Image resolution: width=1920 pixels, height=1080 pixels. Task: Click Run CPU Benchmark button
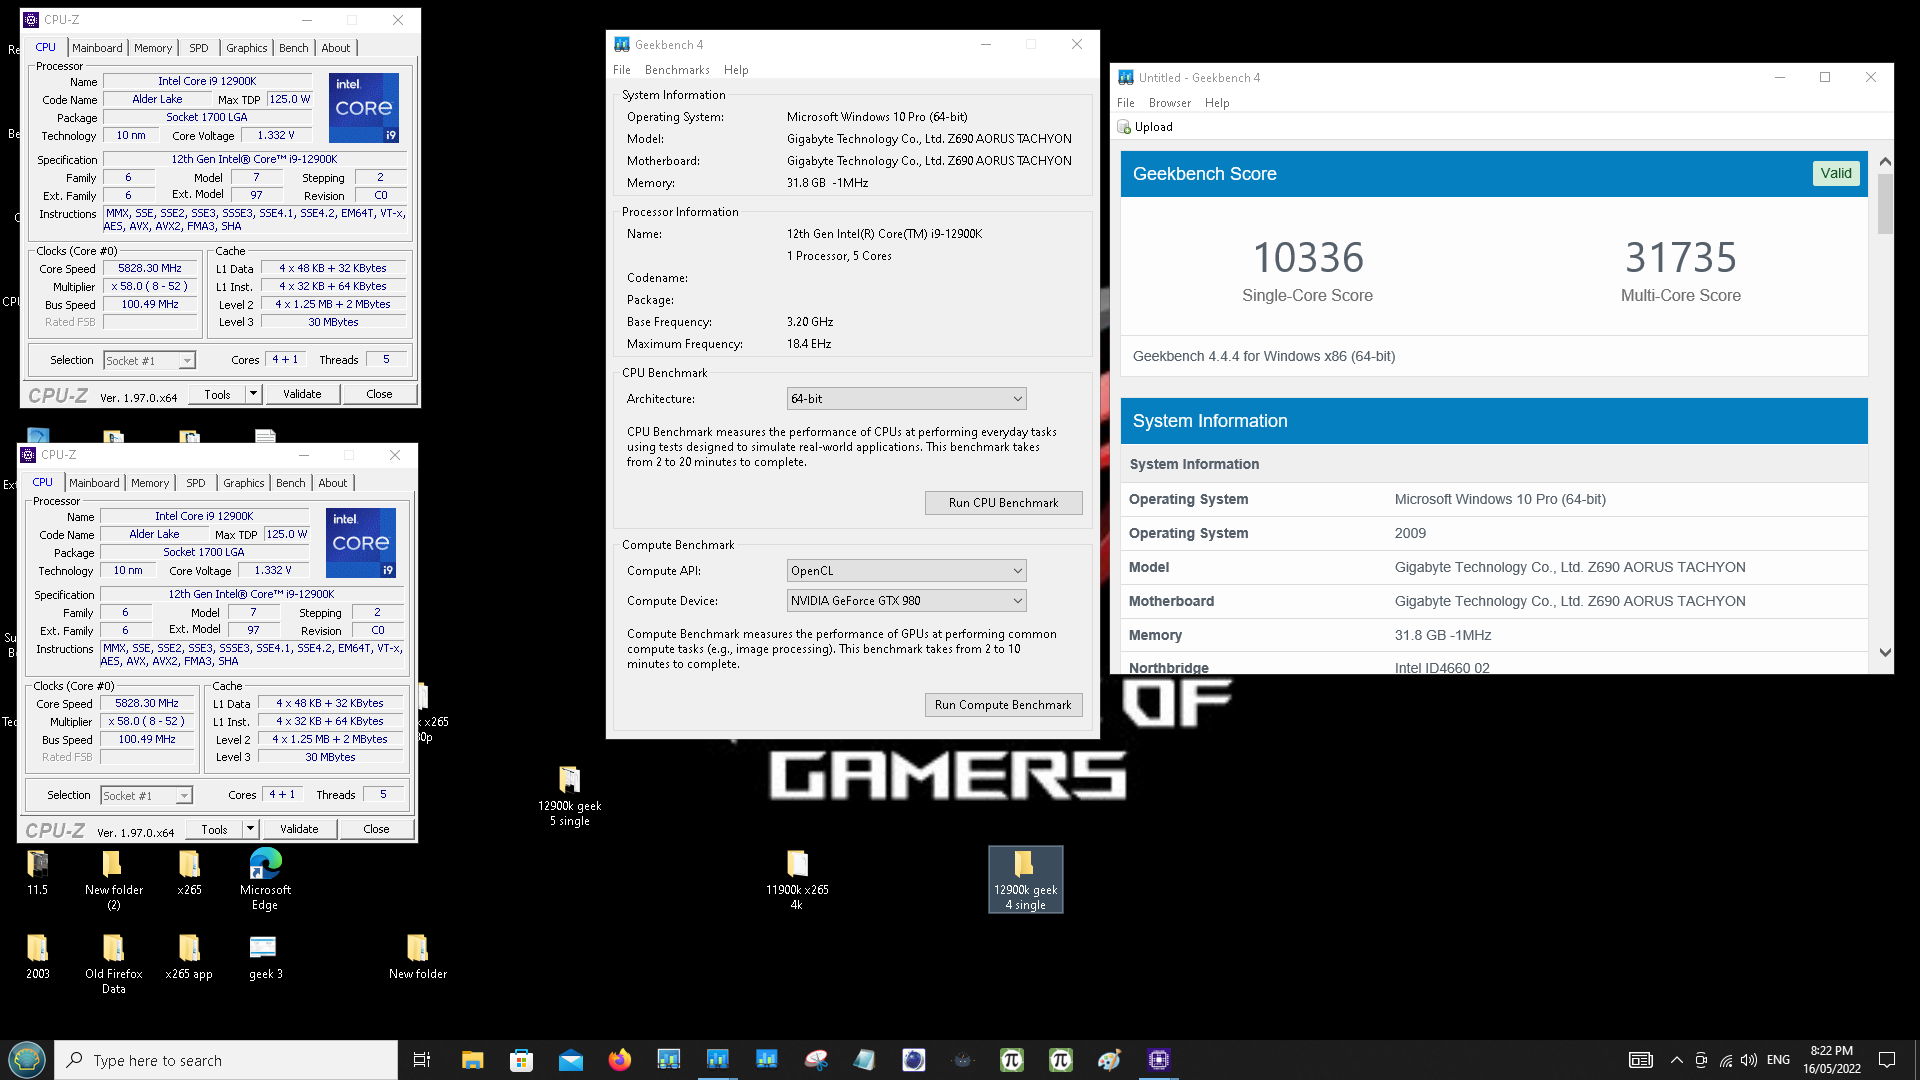click(1003, 503)
